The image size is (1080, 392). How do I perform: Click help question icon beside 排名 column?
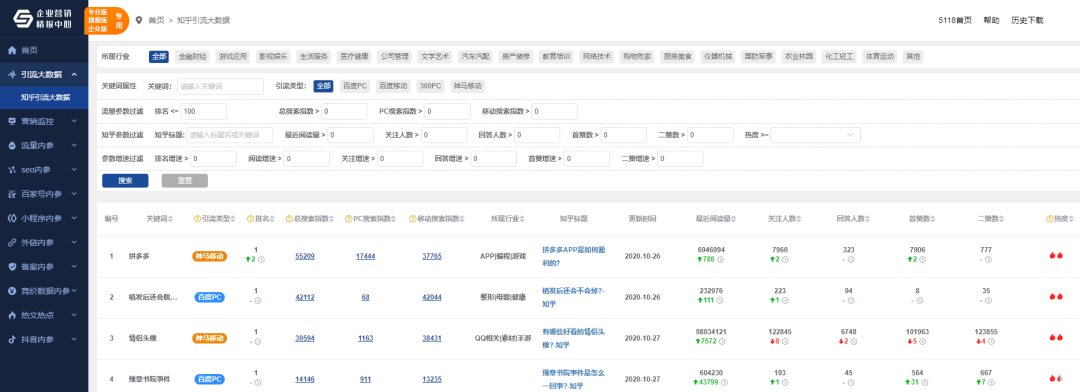[251, 218]
